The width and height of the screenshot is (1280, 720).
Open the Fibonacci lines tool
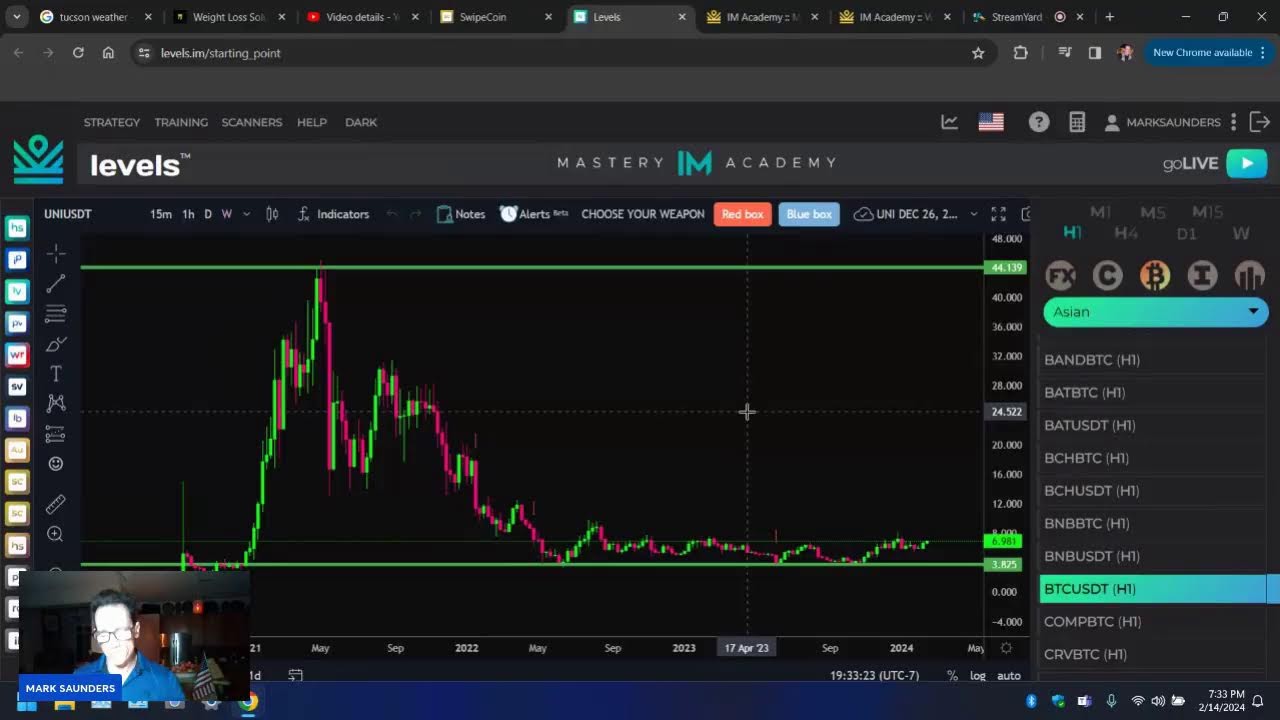click(56, 313)
